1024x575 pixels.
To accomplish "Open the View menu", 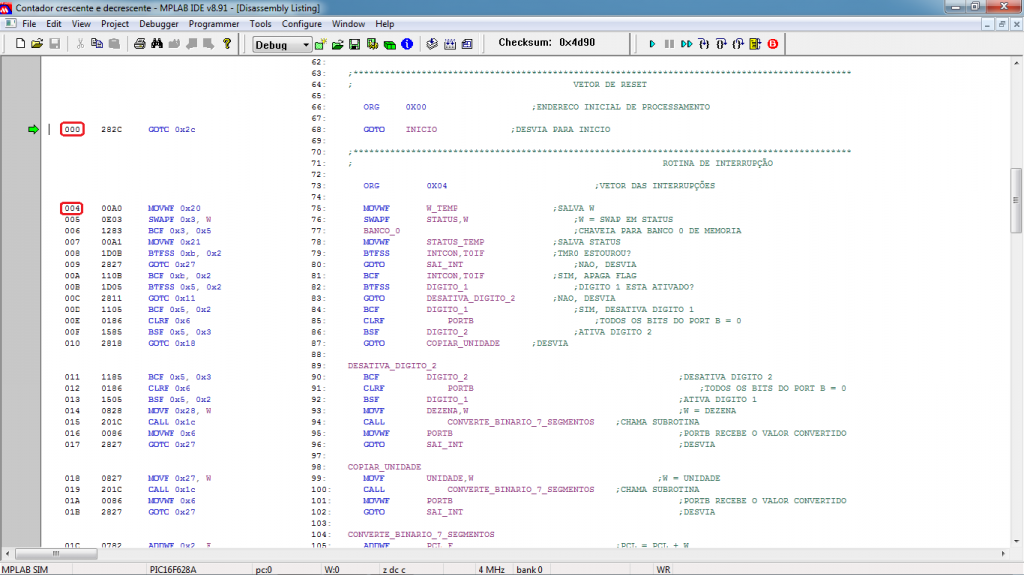I will tap(81, 24).
